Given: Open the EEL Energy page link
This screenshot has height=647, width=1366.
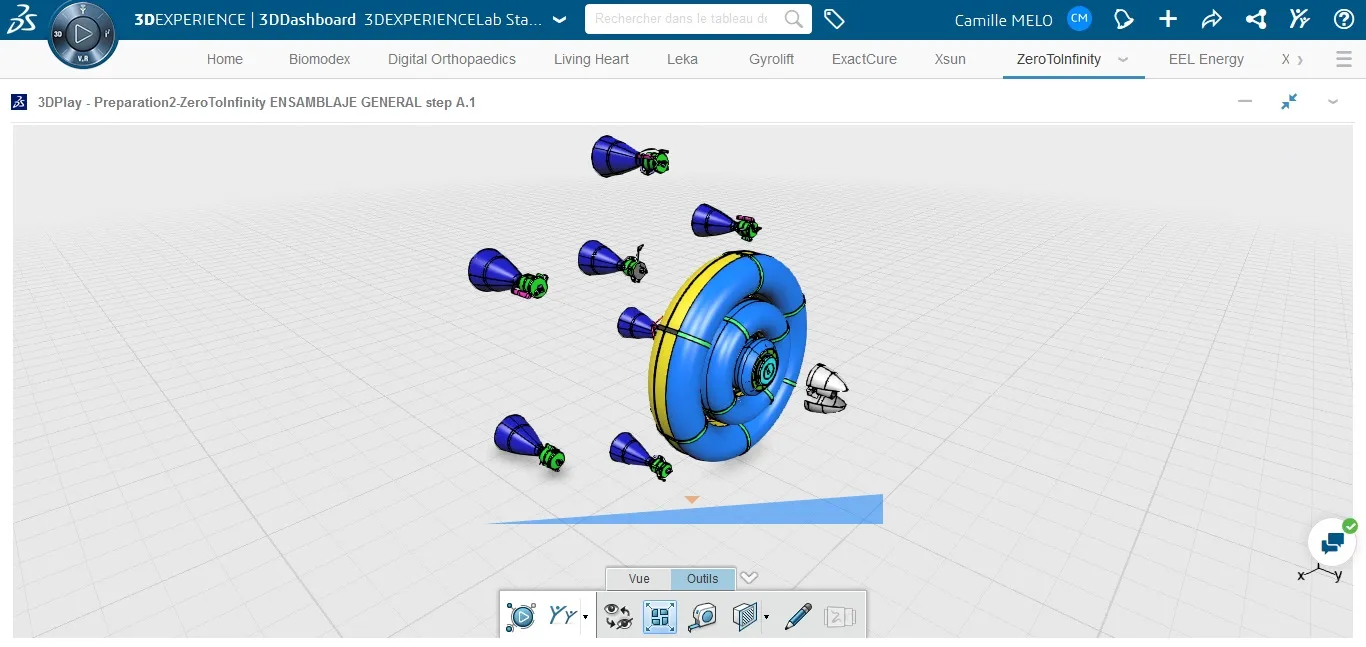Looking at the screenshot, I should click(x=1206, y=59).
